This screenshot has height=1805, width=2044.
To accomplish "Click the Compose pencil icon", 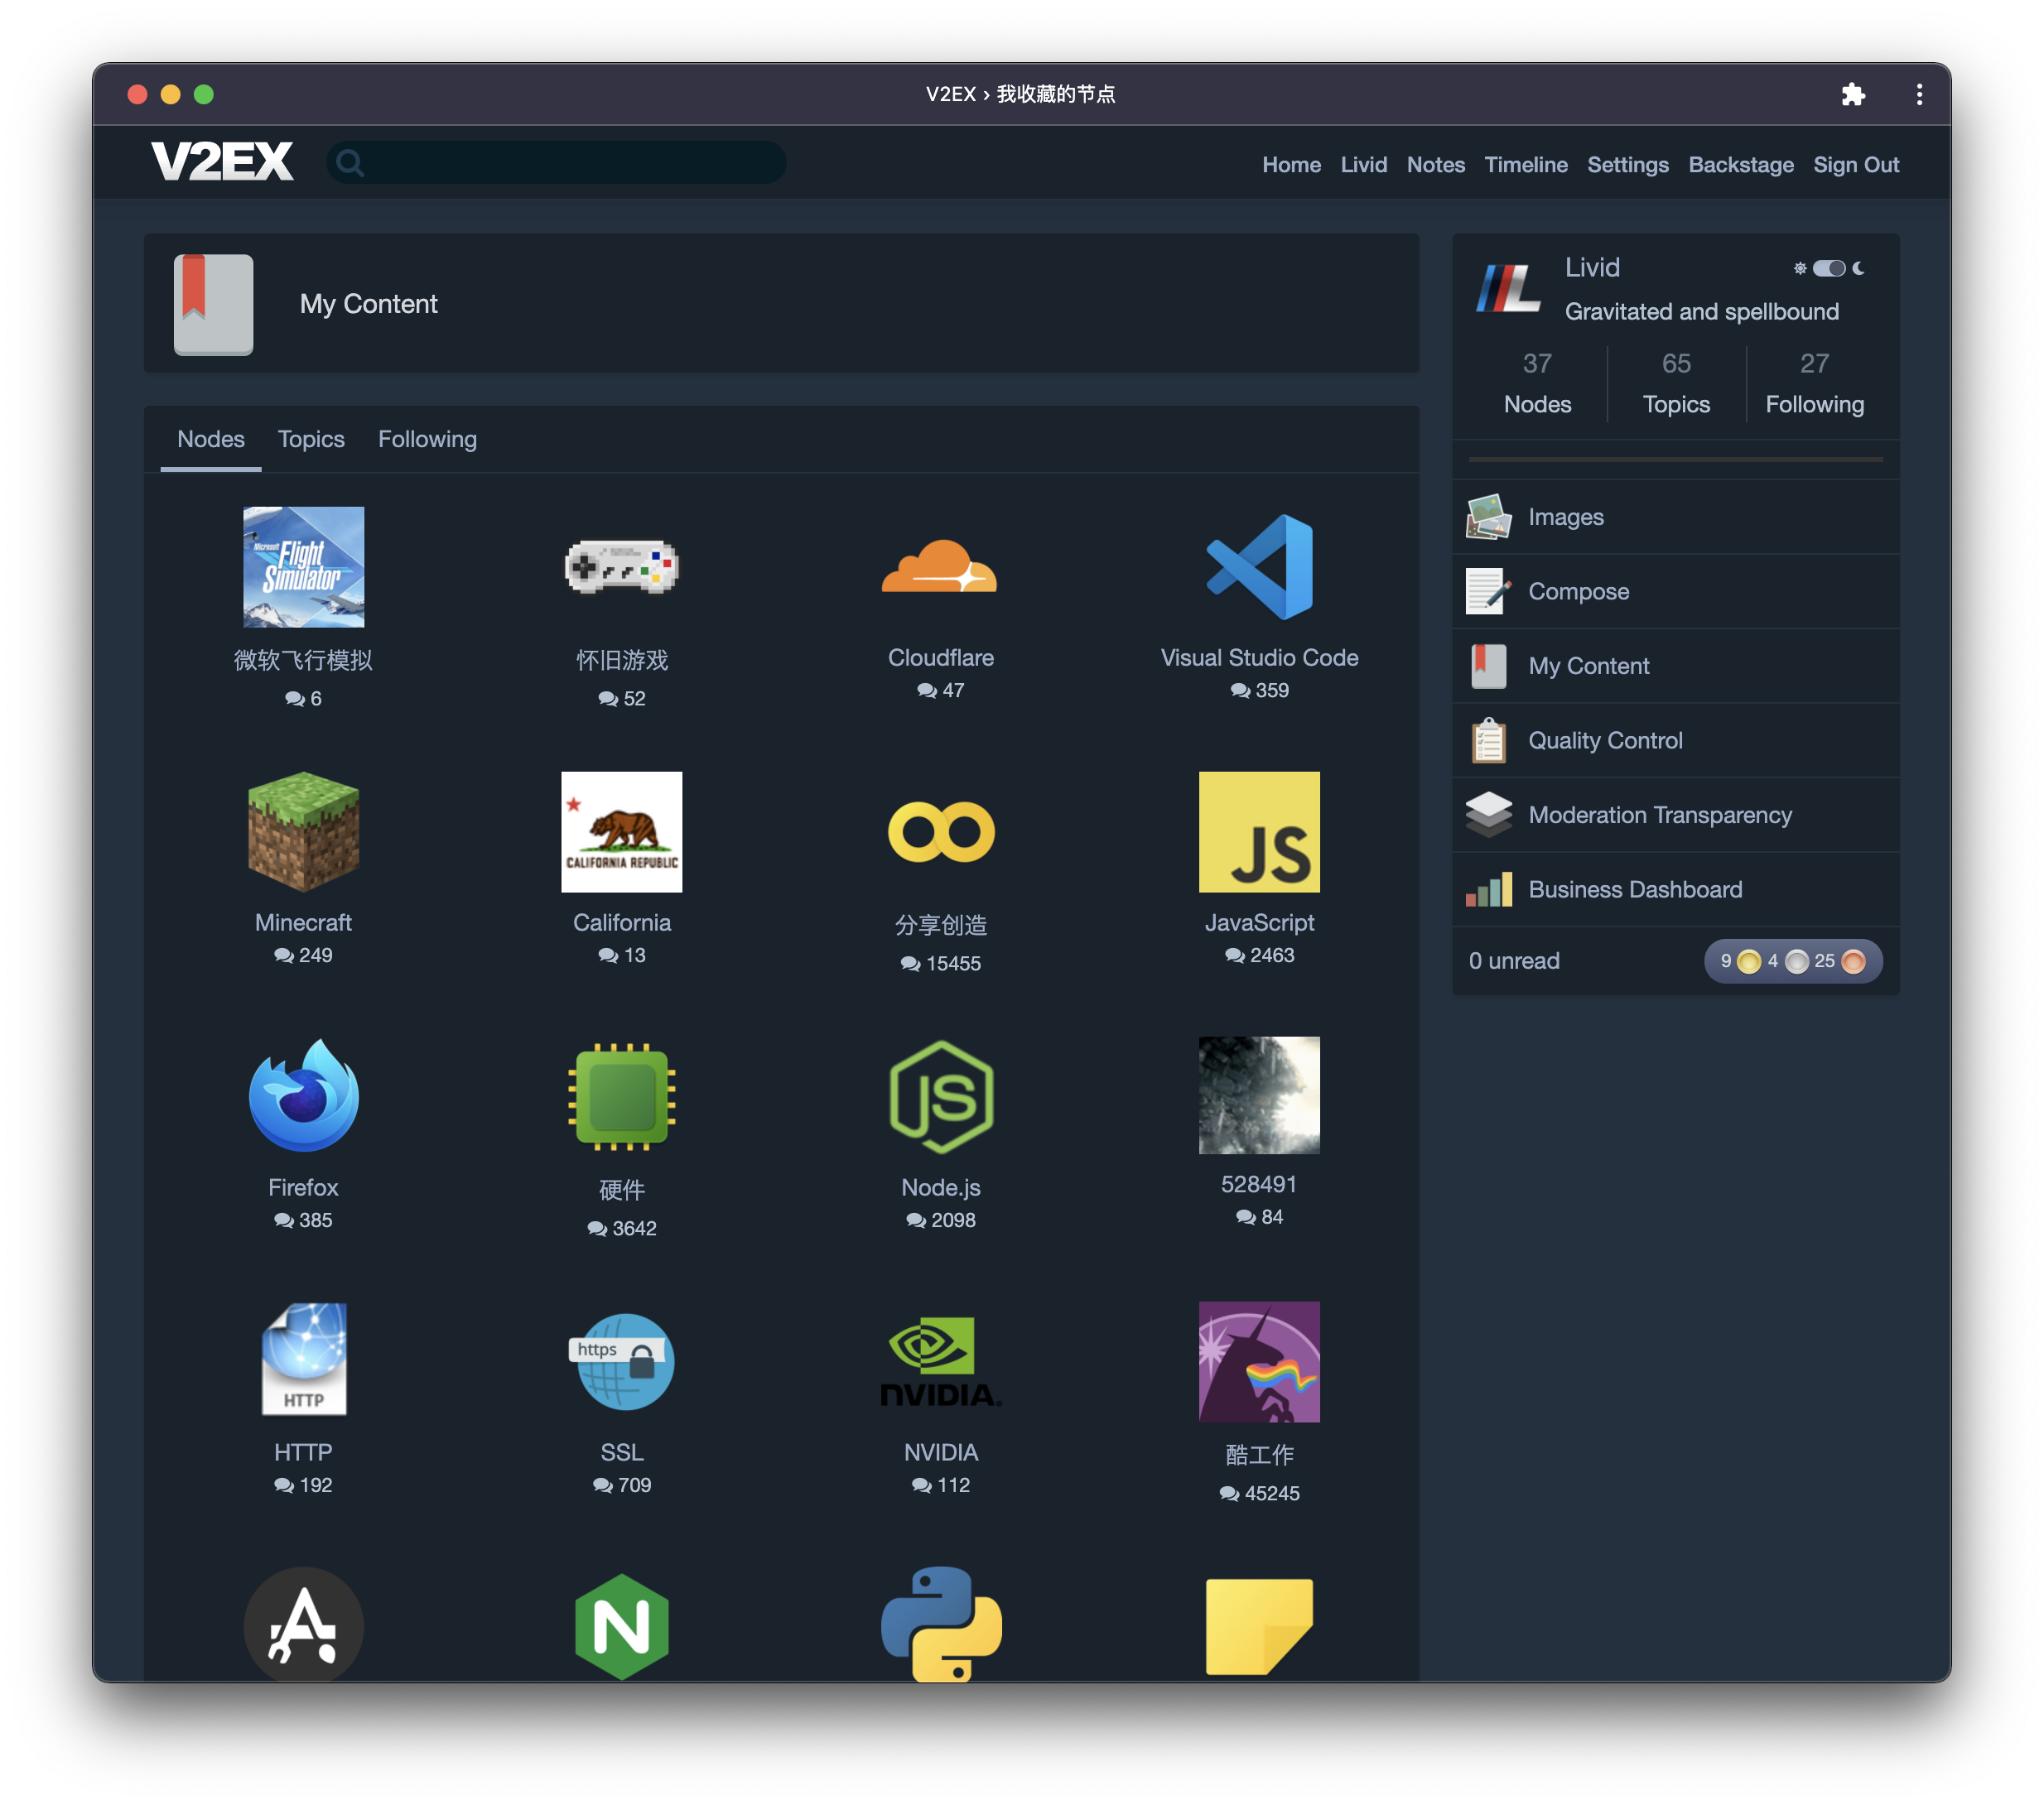I will click(x=1488, y=591).
